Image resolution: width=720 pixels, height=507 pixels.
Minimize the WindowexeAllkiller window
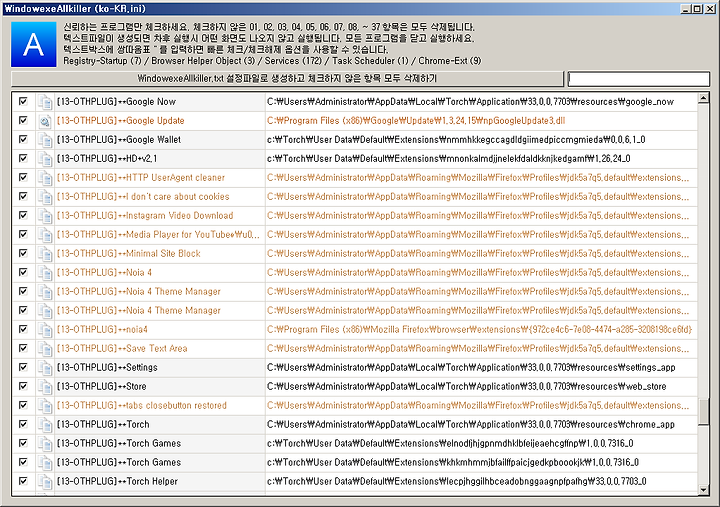[686, 9]
